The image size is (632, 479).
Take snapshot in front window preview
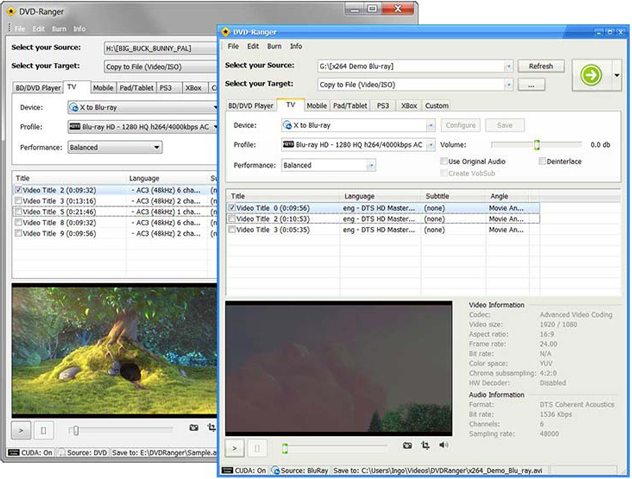pos(407,445)
